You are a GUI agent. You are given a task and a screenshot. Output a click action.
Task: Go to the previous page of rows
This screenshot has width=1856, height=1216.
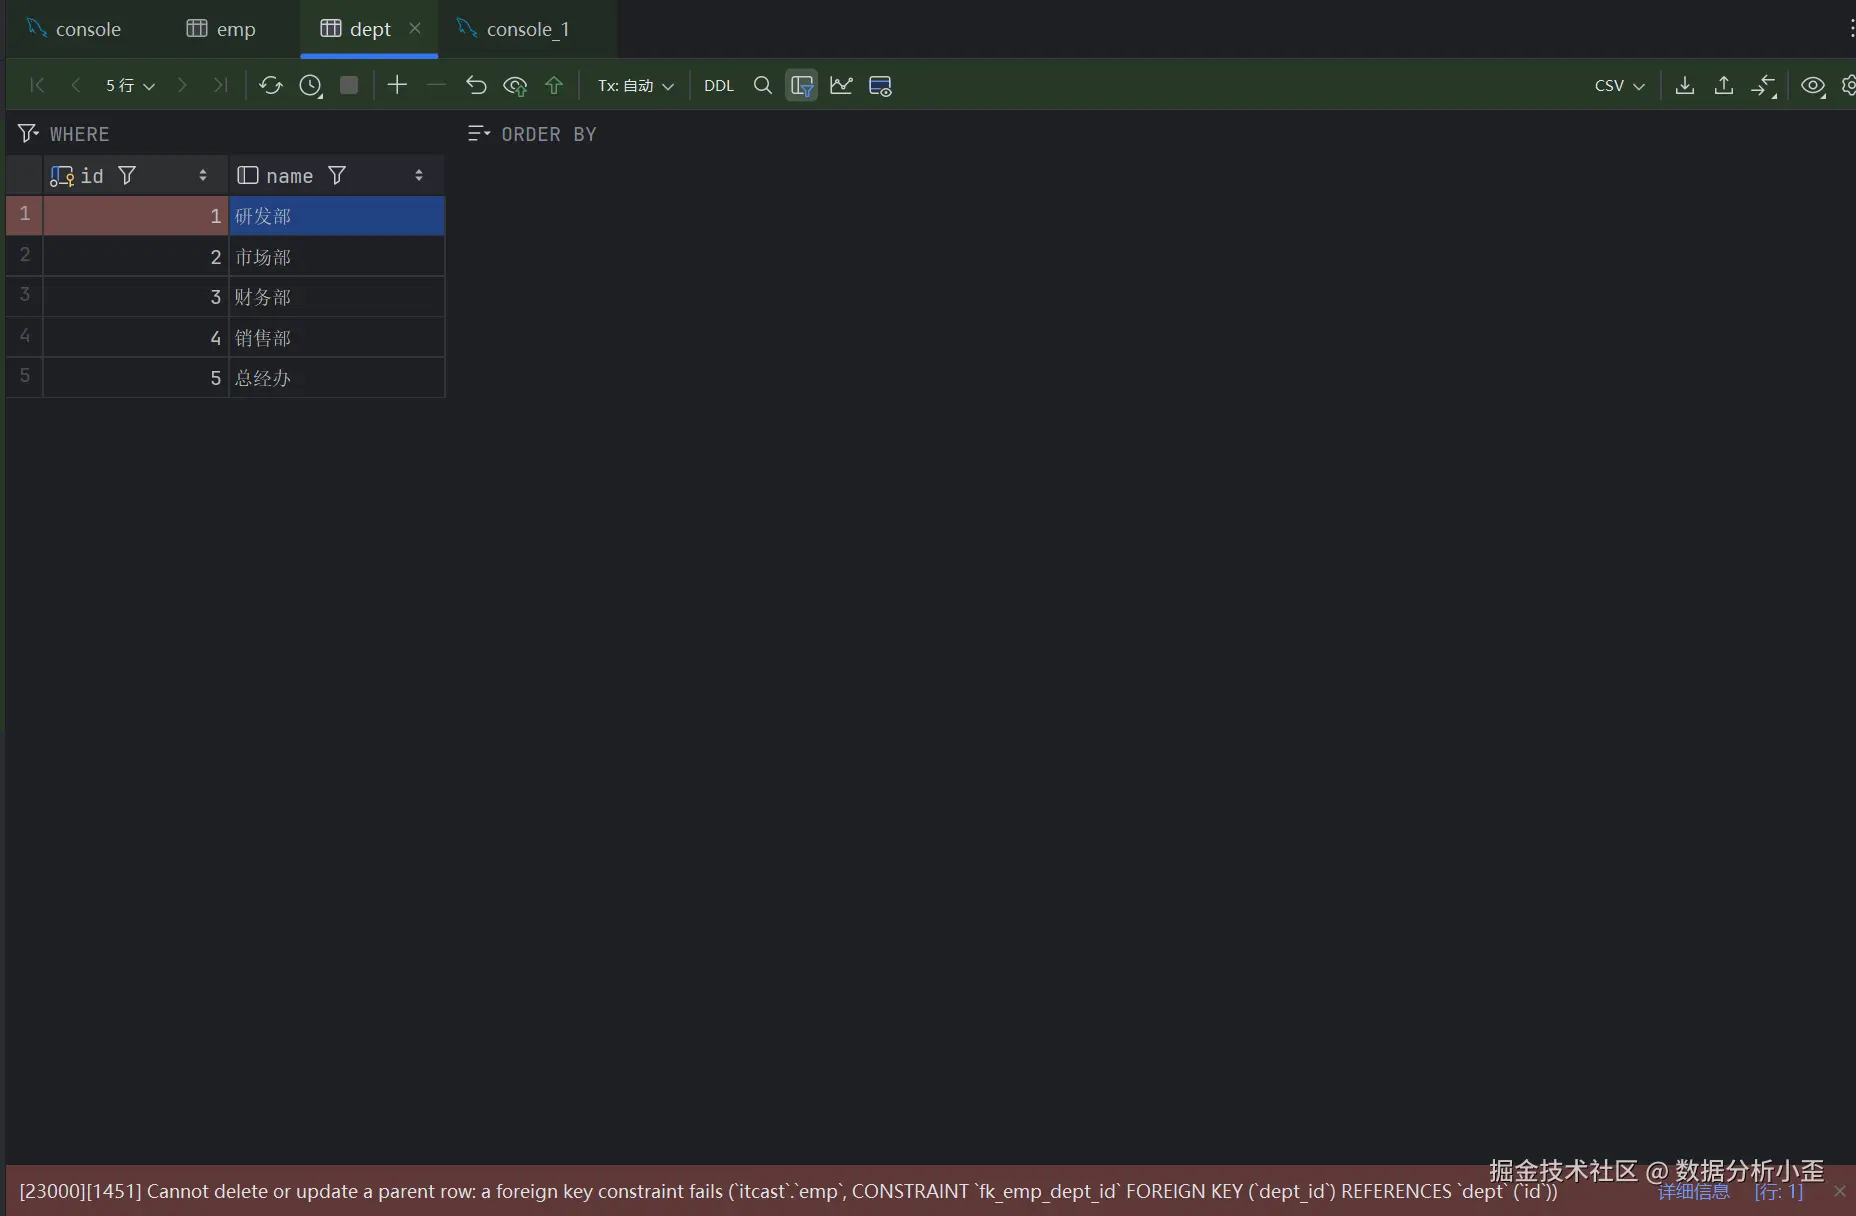coord(76,86)
